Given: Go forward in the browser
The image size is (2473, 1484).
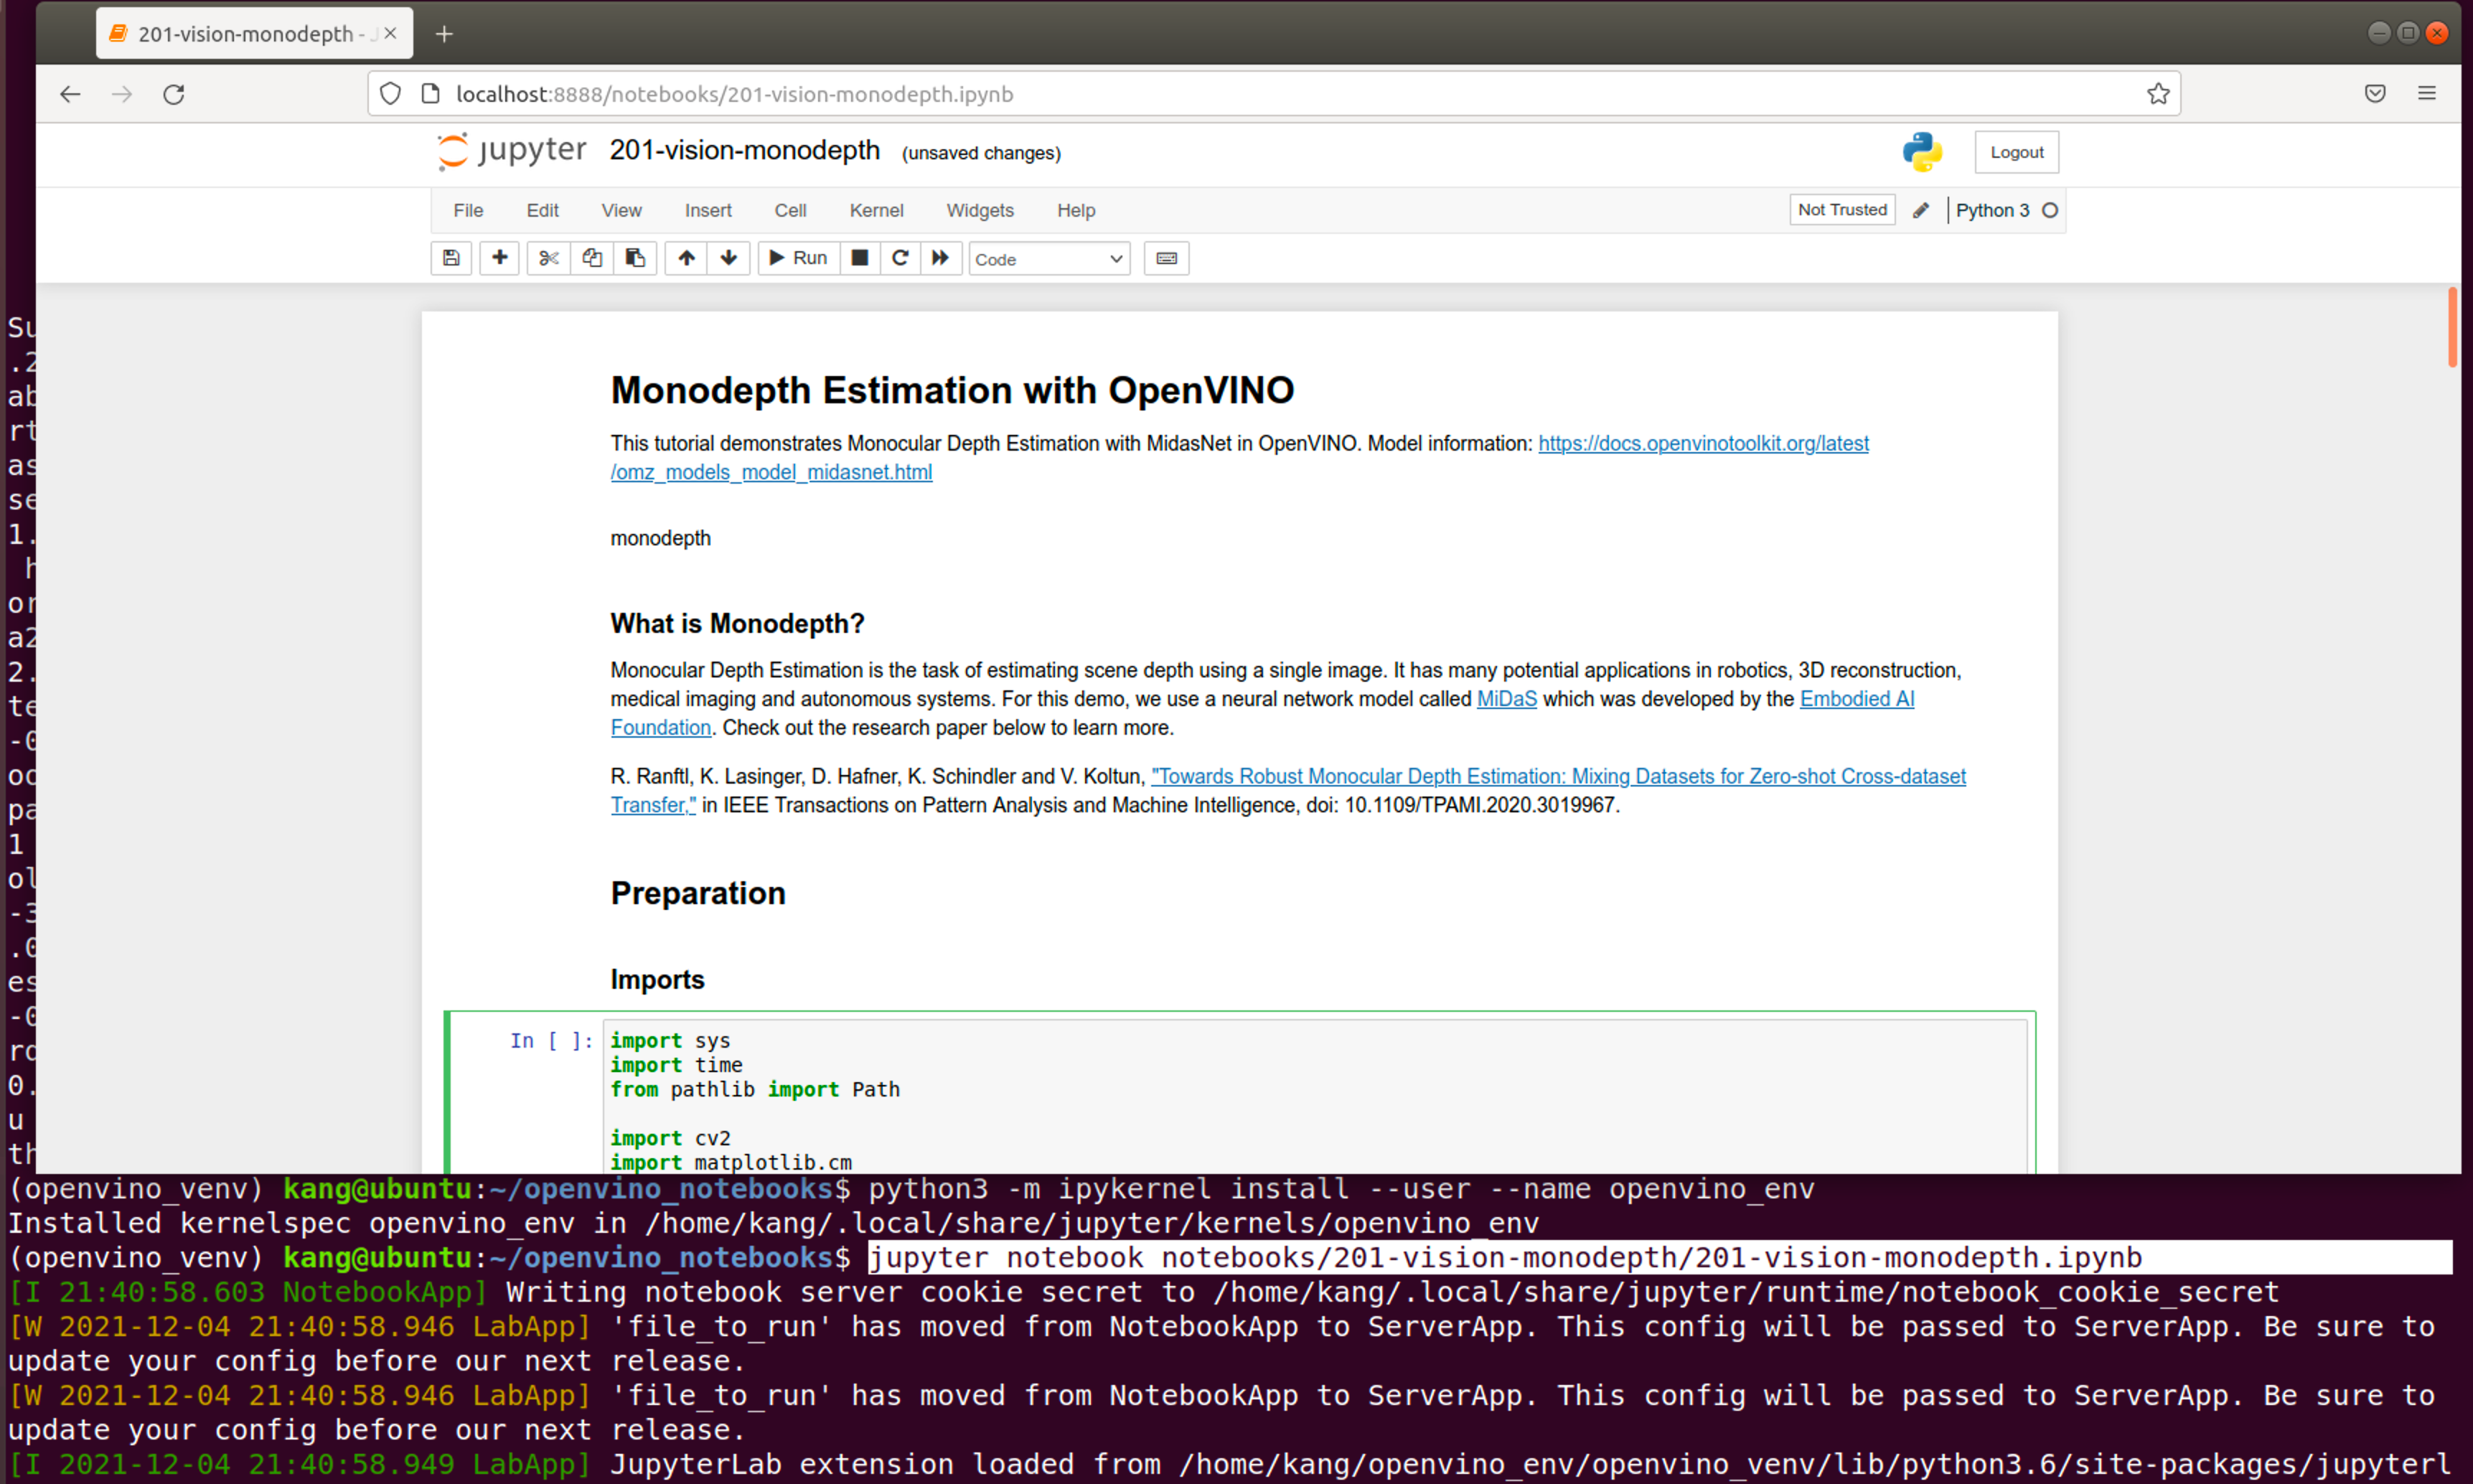Looking at the screenshot, I should tap(122, 94).
